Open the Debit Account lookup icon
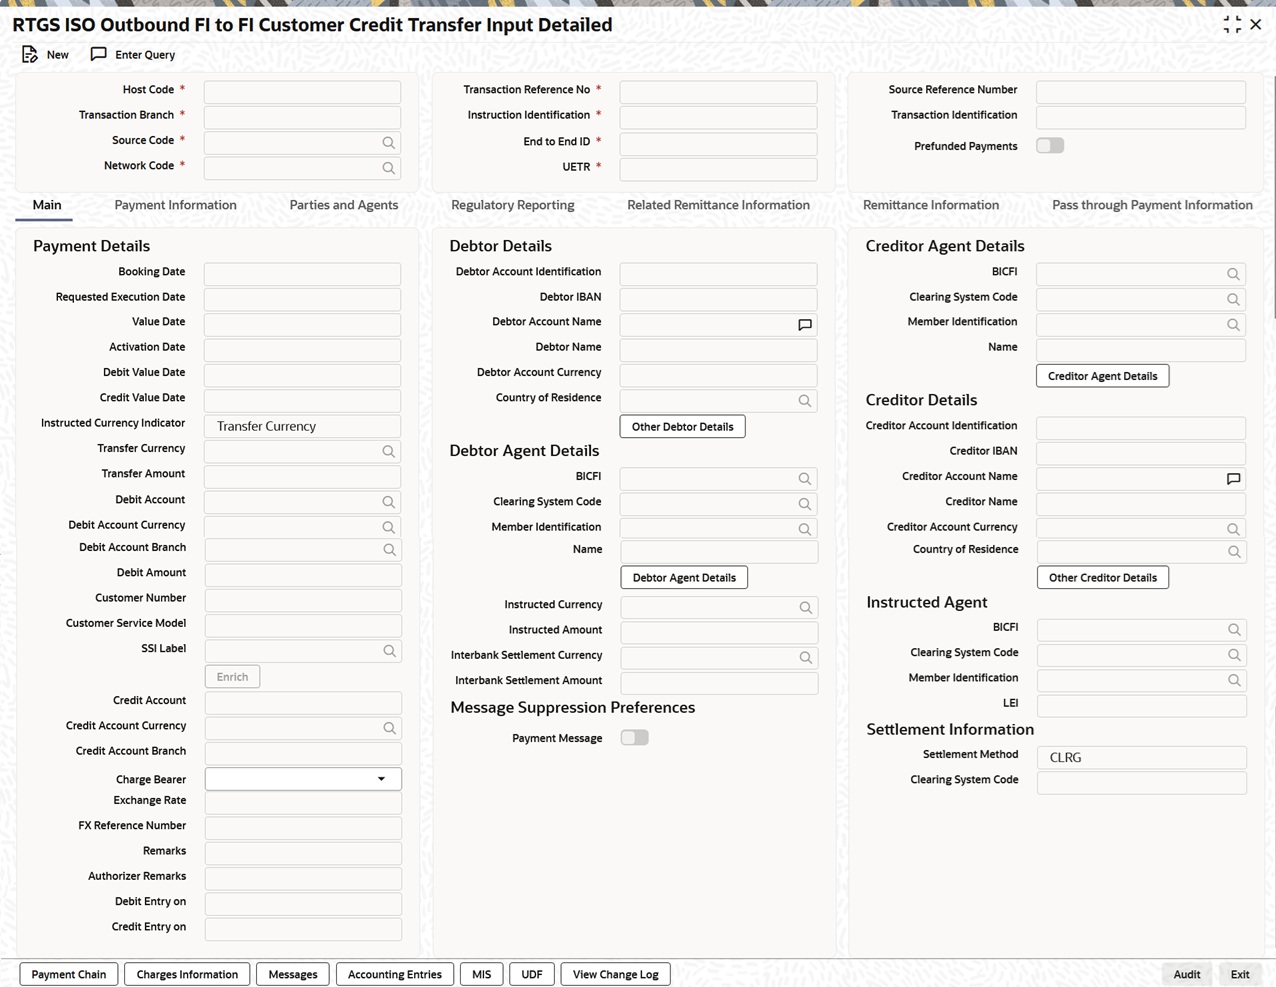This screenshot has height=987, width=1276. click(x=389, y=502)
